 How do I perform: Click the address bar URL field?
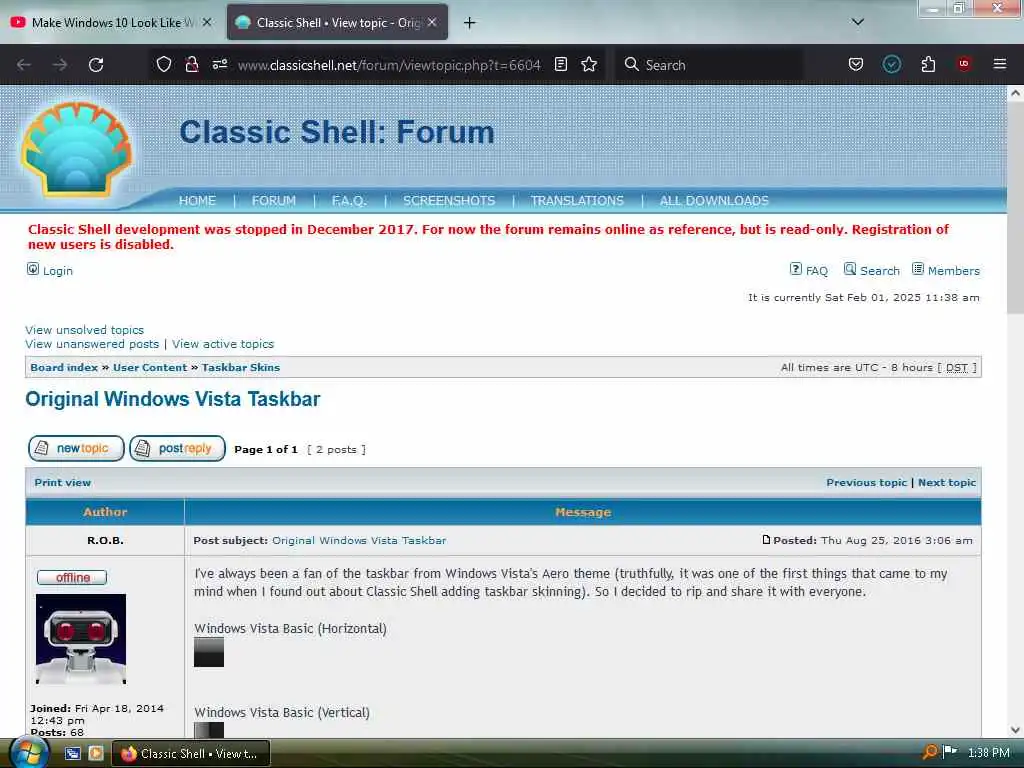click(x=389, y=65)
